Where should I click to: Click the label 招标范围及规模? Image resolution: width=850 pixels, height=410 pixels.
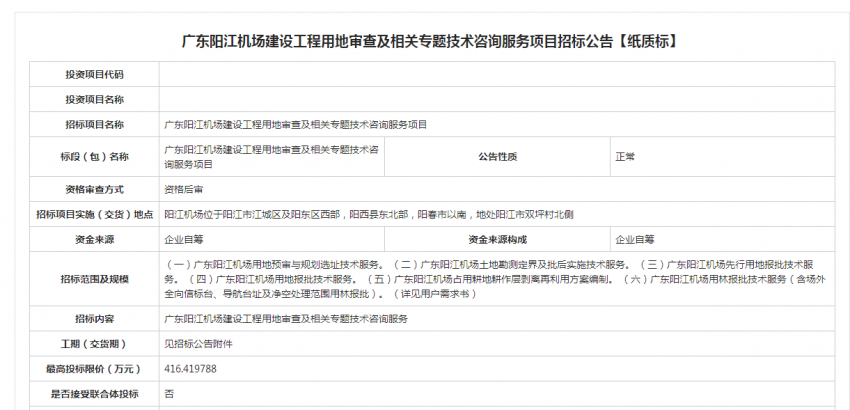(94, 279)
